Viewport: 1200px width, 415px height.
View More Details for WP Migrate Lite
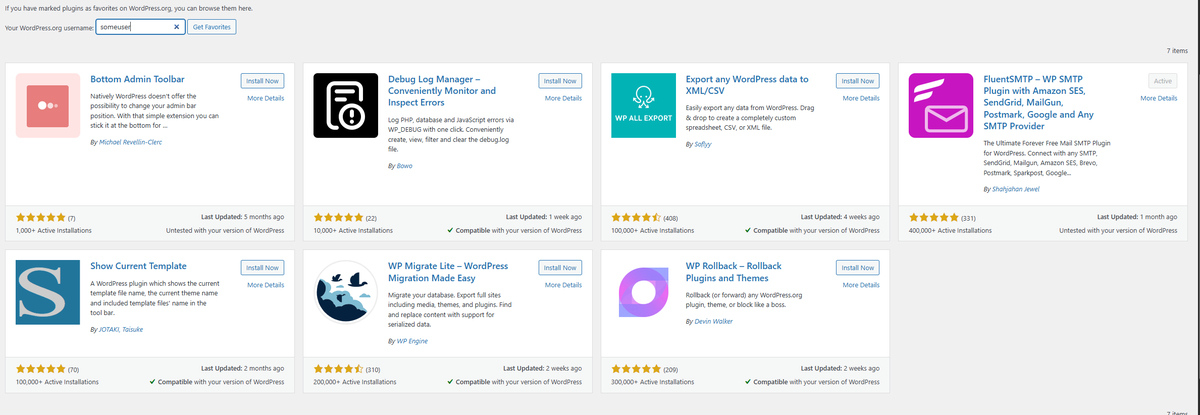[x=563, y=285]
